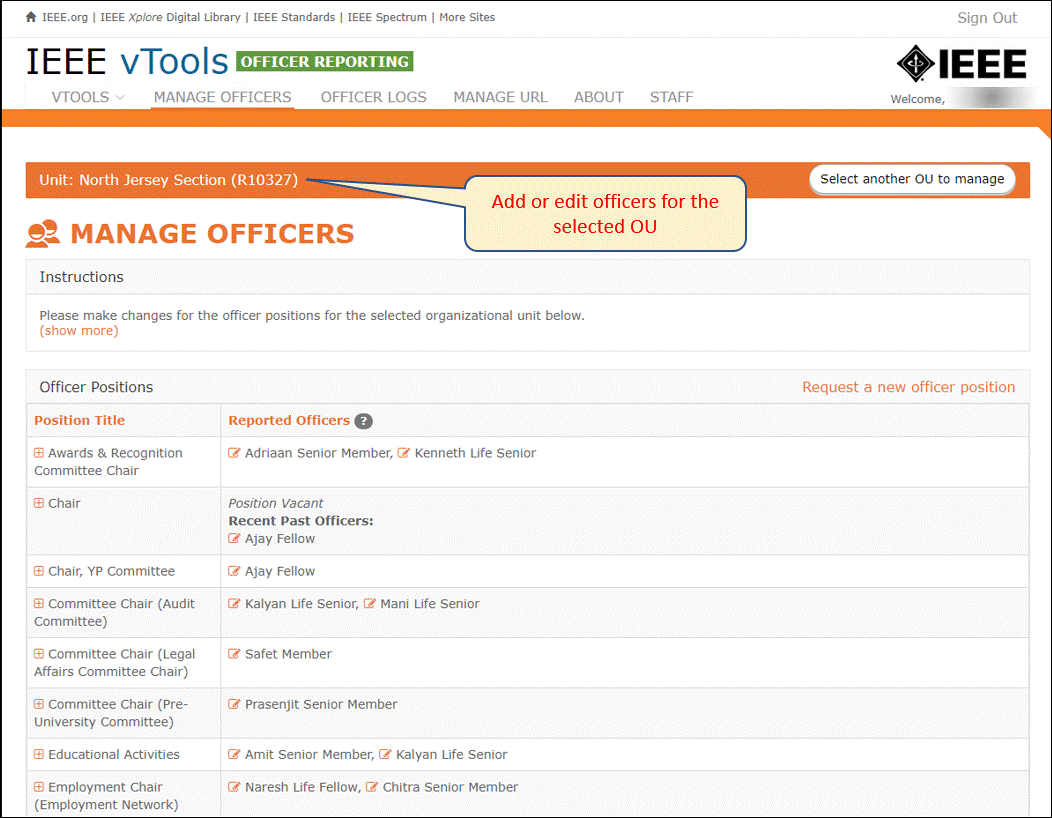1052x818 pixels.
Task: Expand Committee Chair (Legal Affairs) position
Action: 39,654
